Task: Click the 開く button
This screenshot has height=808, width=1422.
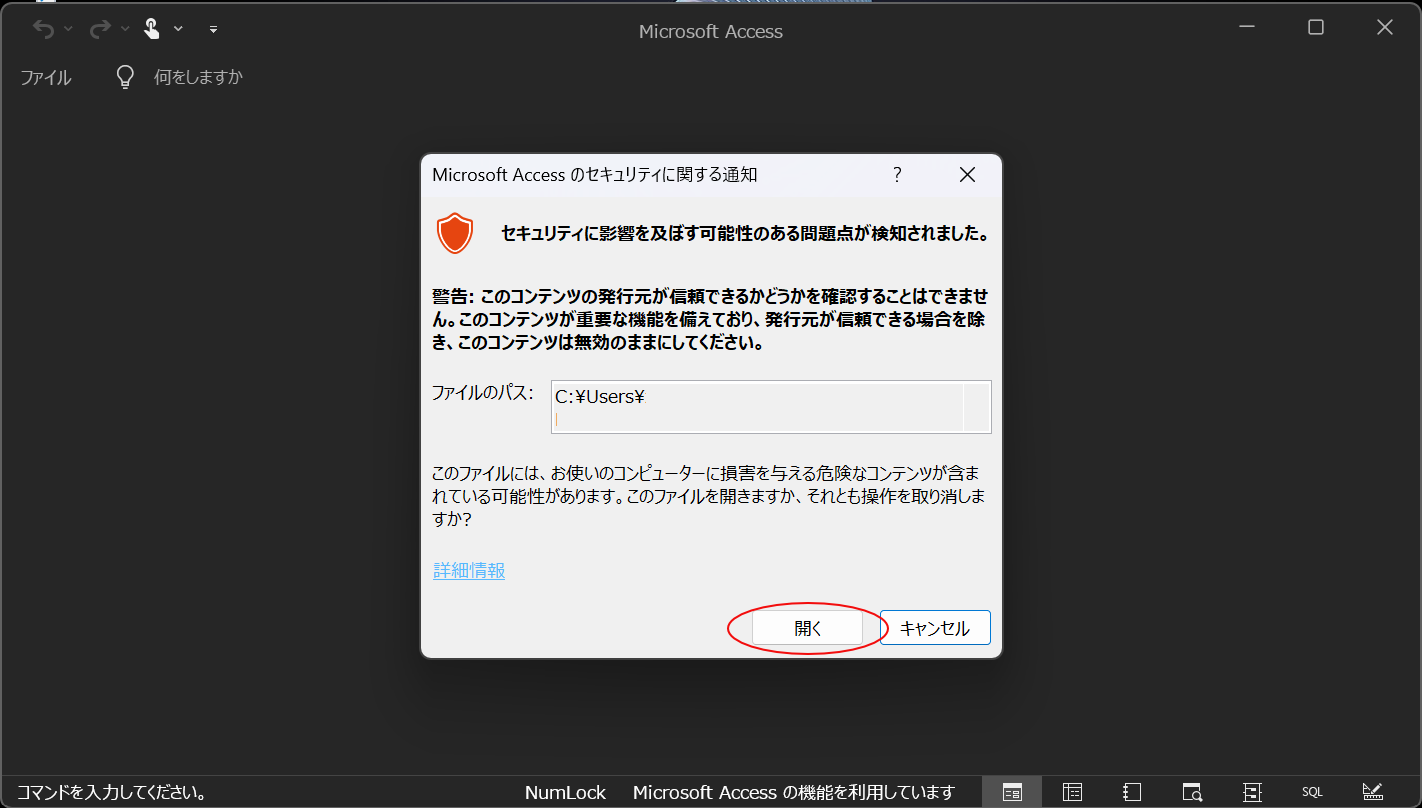Action: [x=807, y=628]
